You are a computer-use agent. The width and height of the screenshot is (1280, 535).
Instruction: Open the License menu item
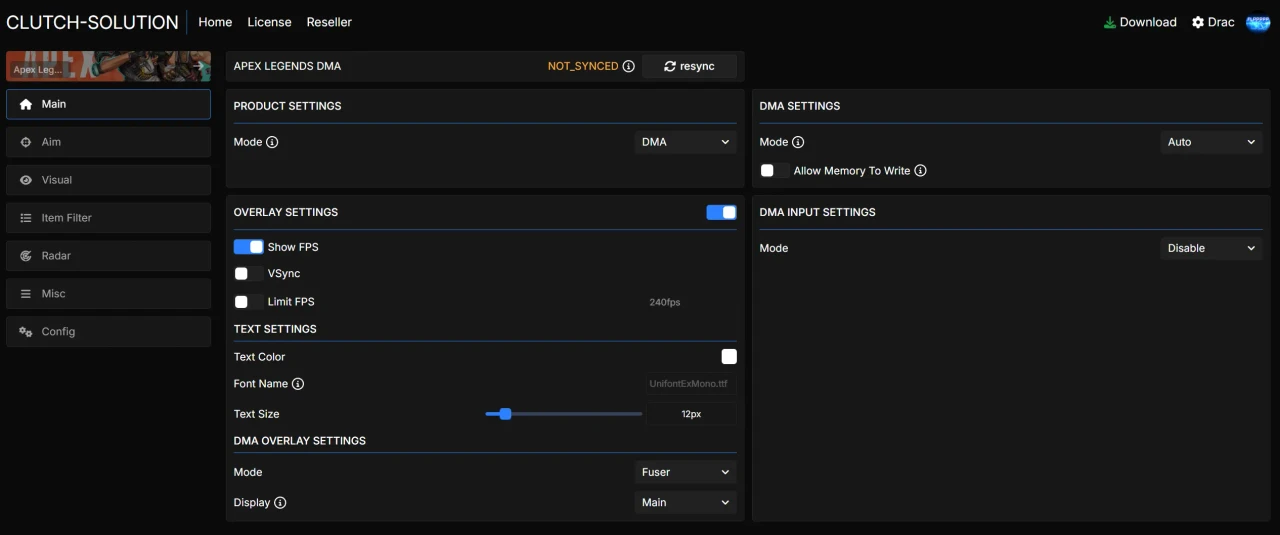pyautogui.click(x=270, y=22)
